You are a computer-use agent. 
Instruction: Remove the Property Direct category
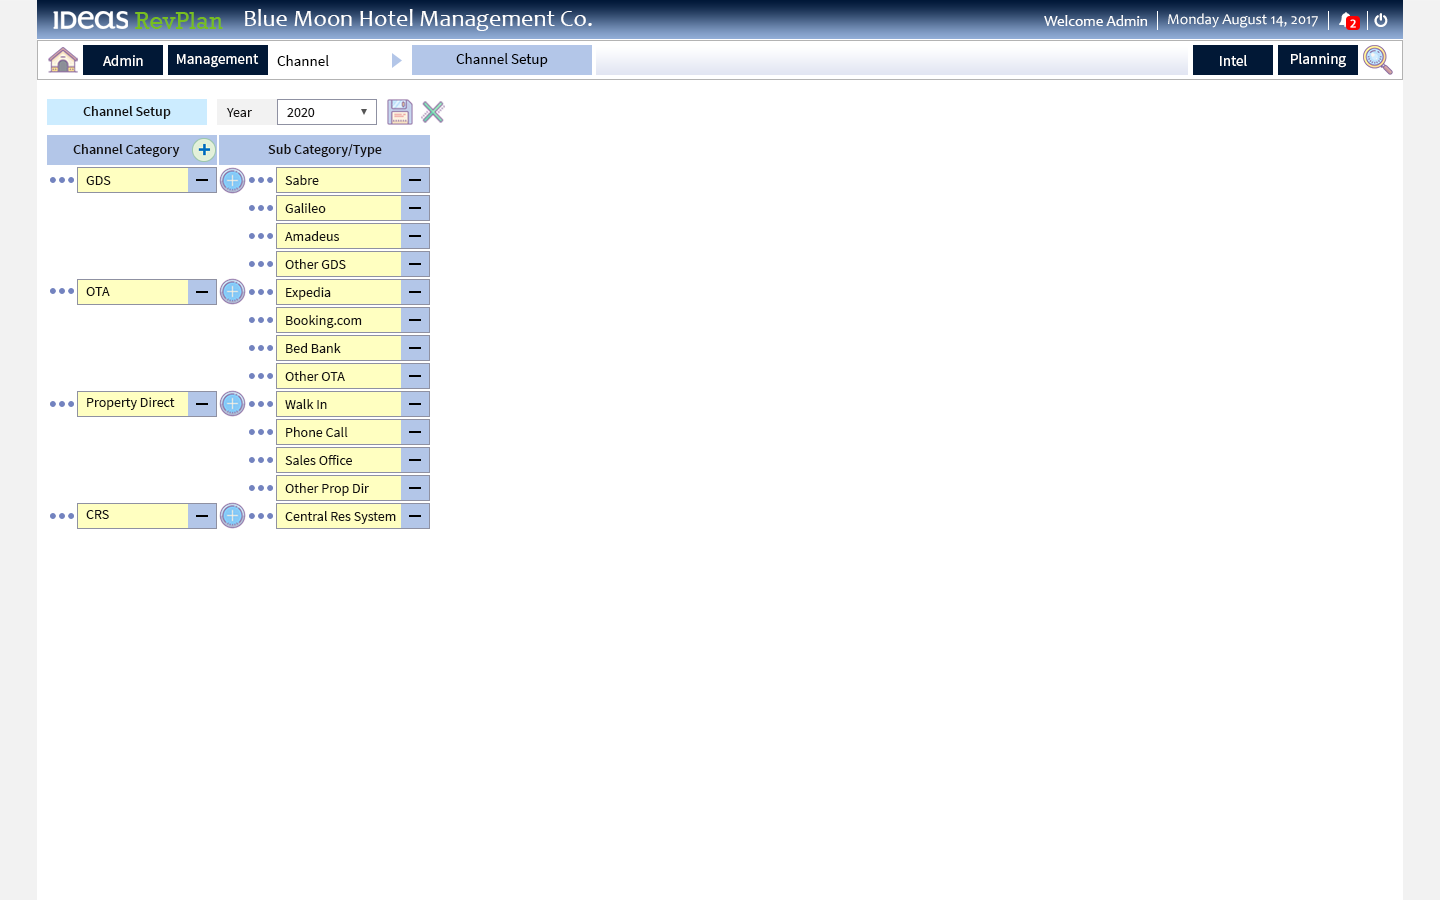[x=202, y=404]
